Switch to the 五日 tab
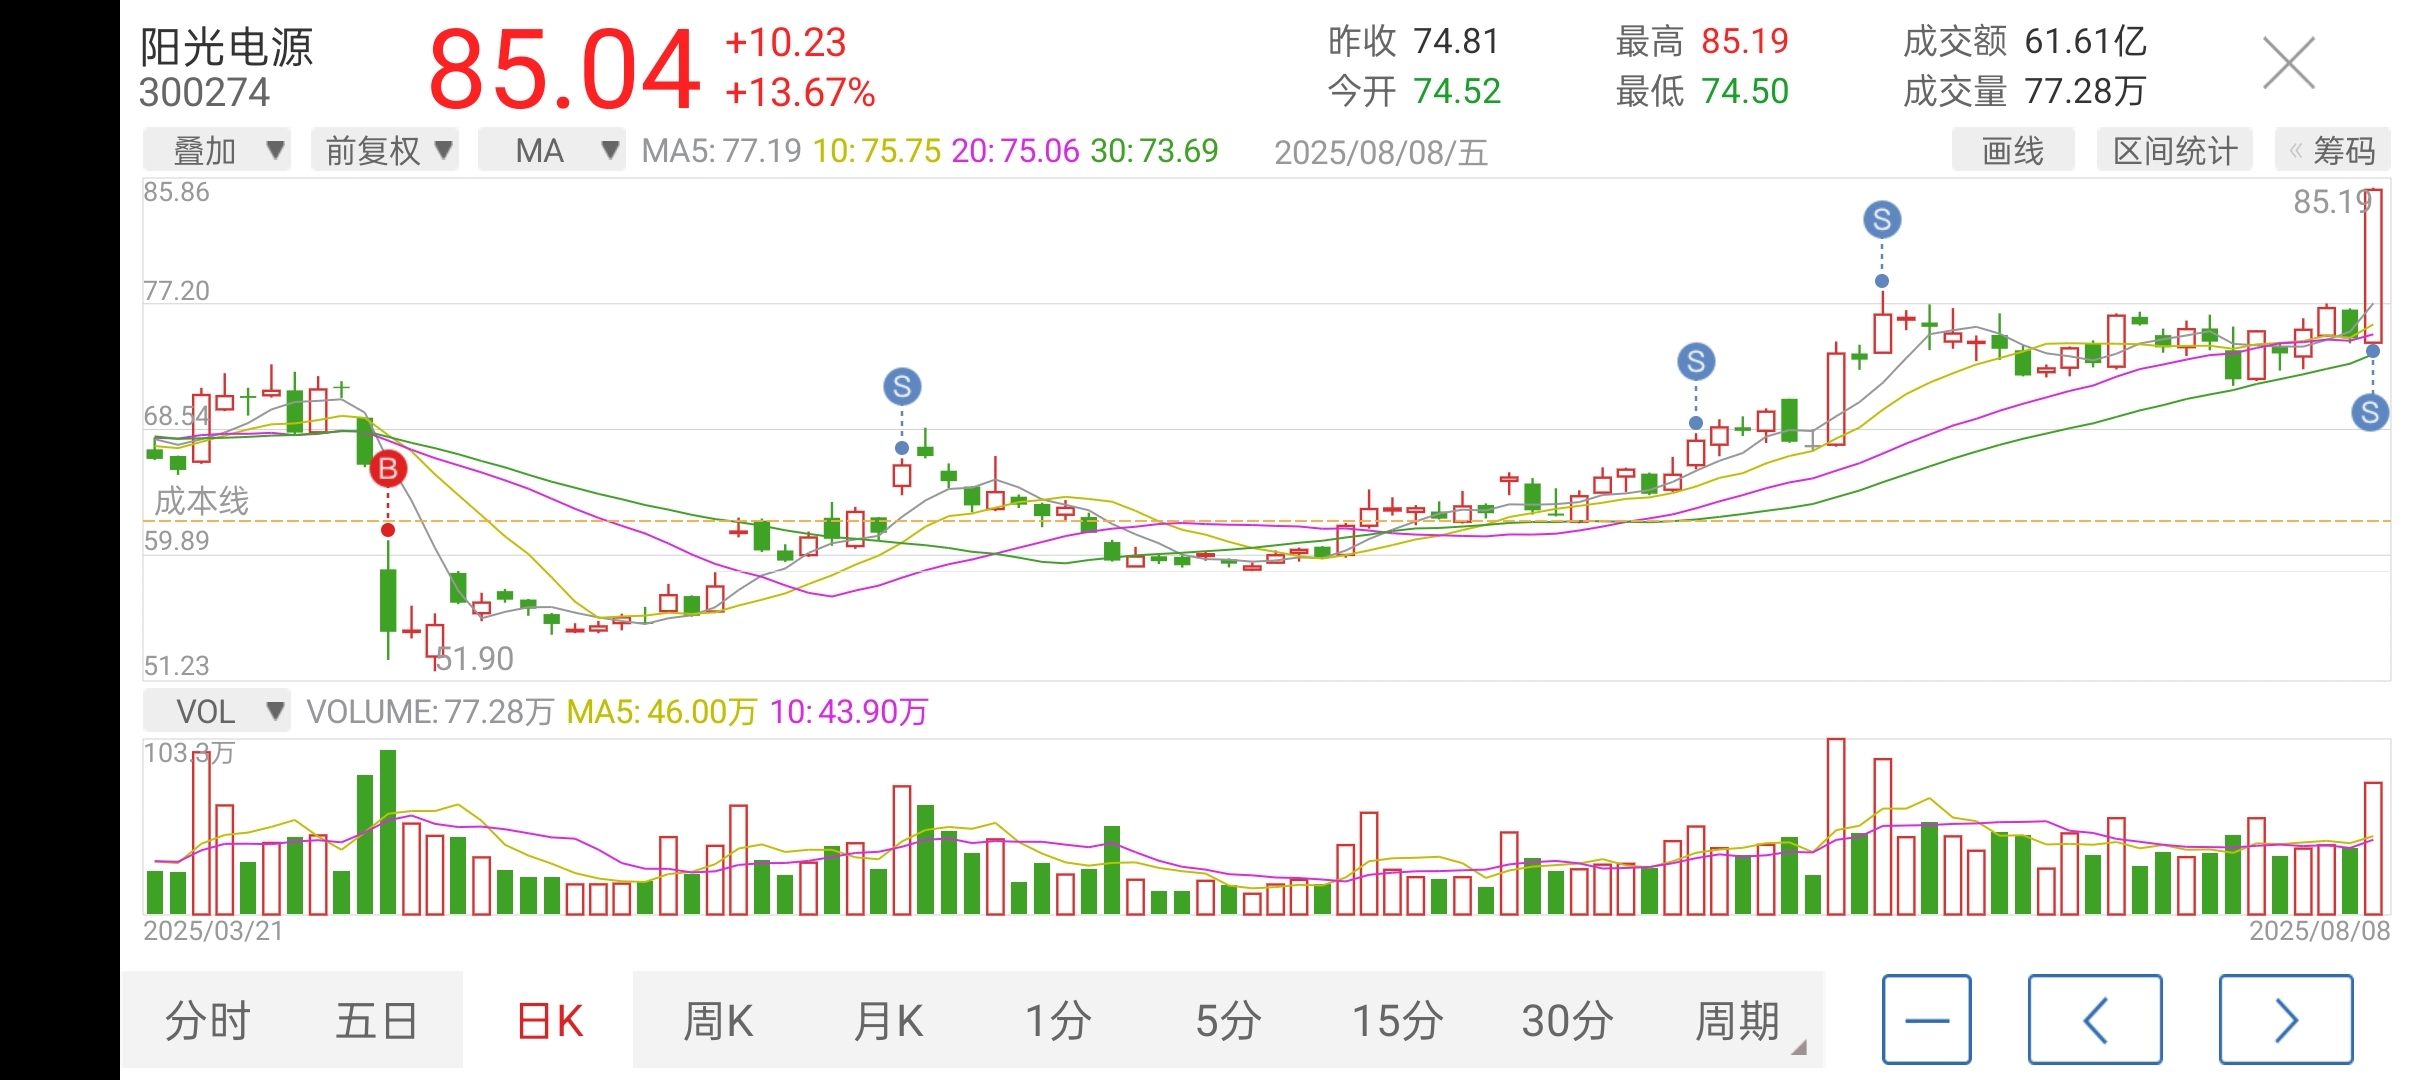The height and width of the screenshot is (1080, 2414). 377,1021
